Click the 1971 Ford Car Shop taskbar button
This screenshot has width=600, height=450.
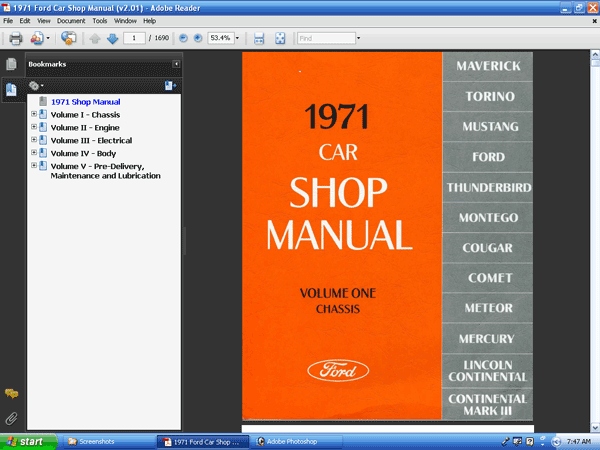tap(203, 442)
